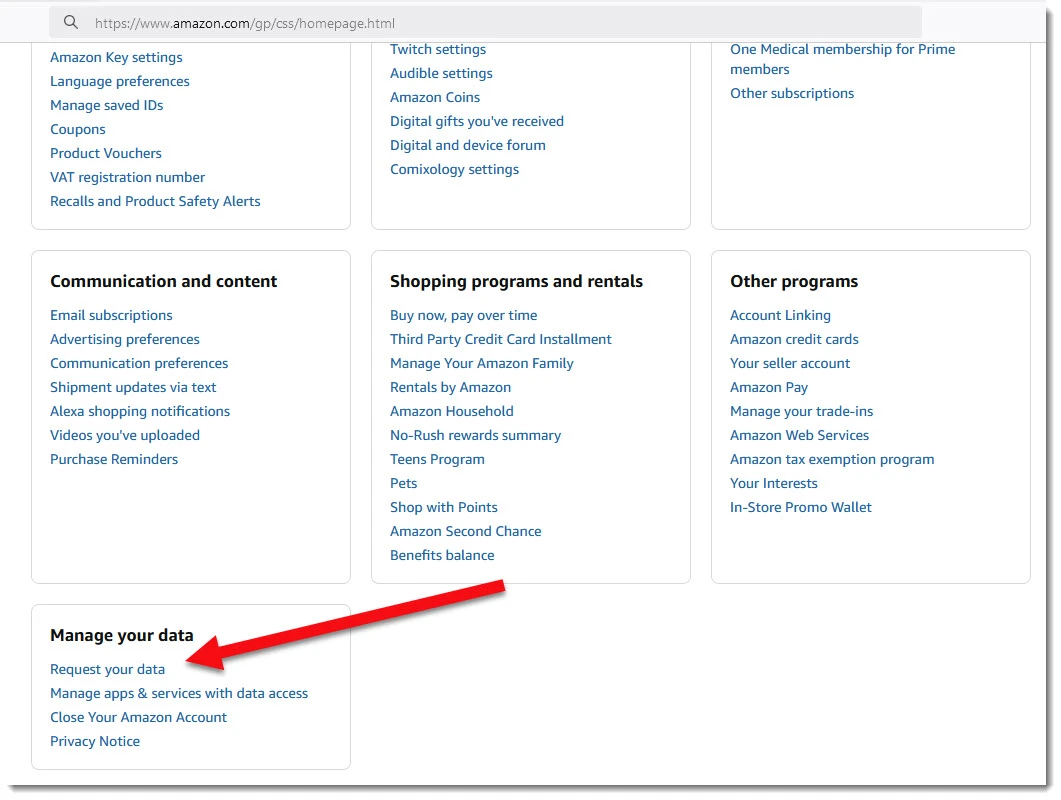Image resolution: width=1061 pixels, height=800 pixels.
Task: View Recalls and Product Safety Alerts
Action: [155, 202]
